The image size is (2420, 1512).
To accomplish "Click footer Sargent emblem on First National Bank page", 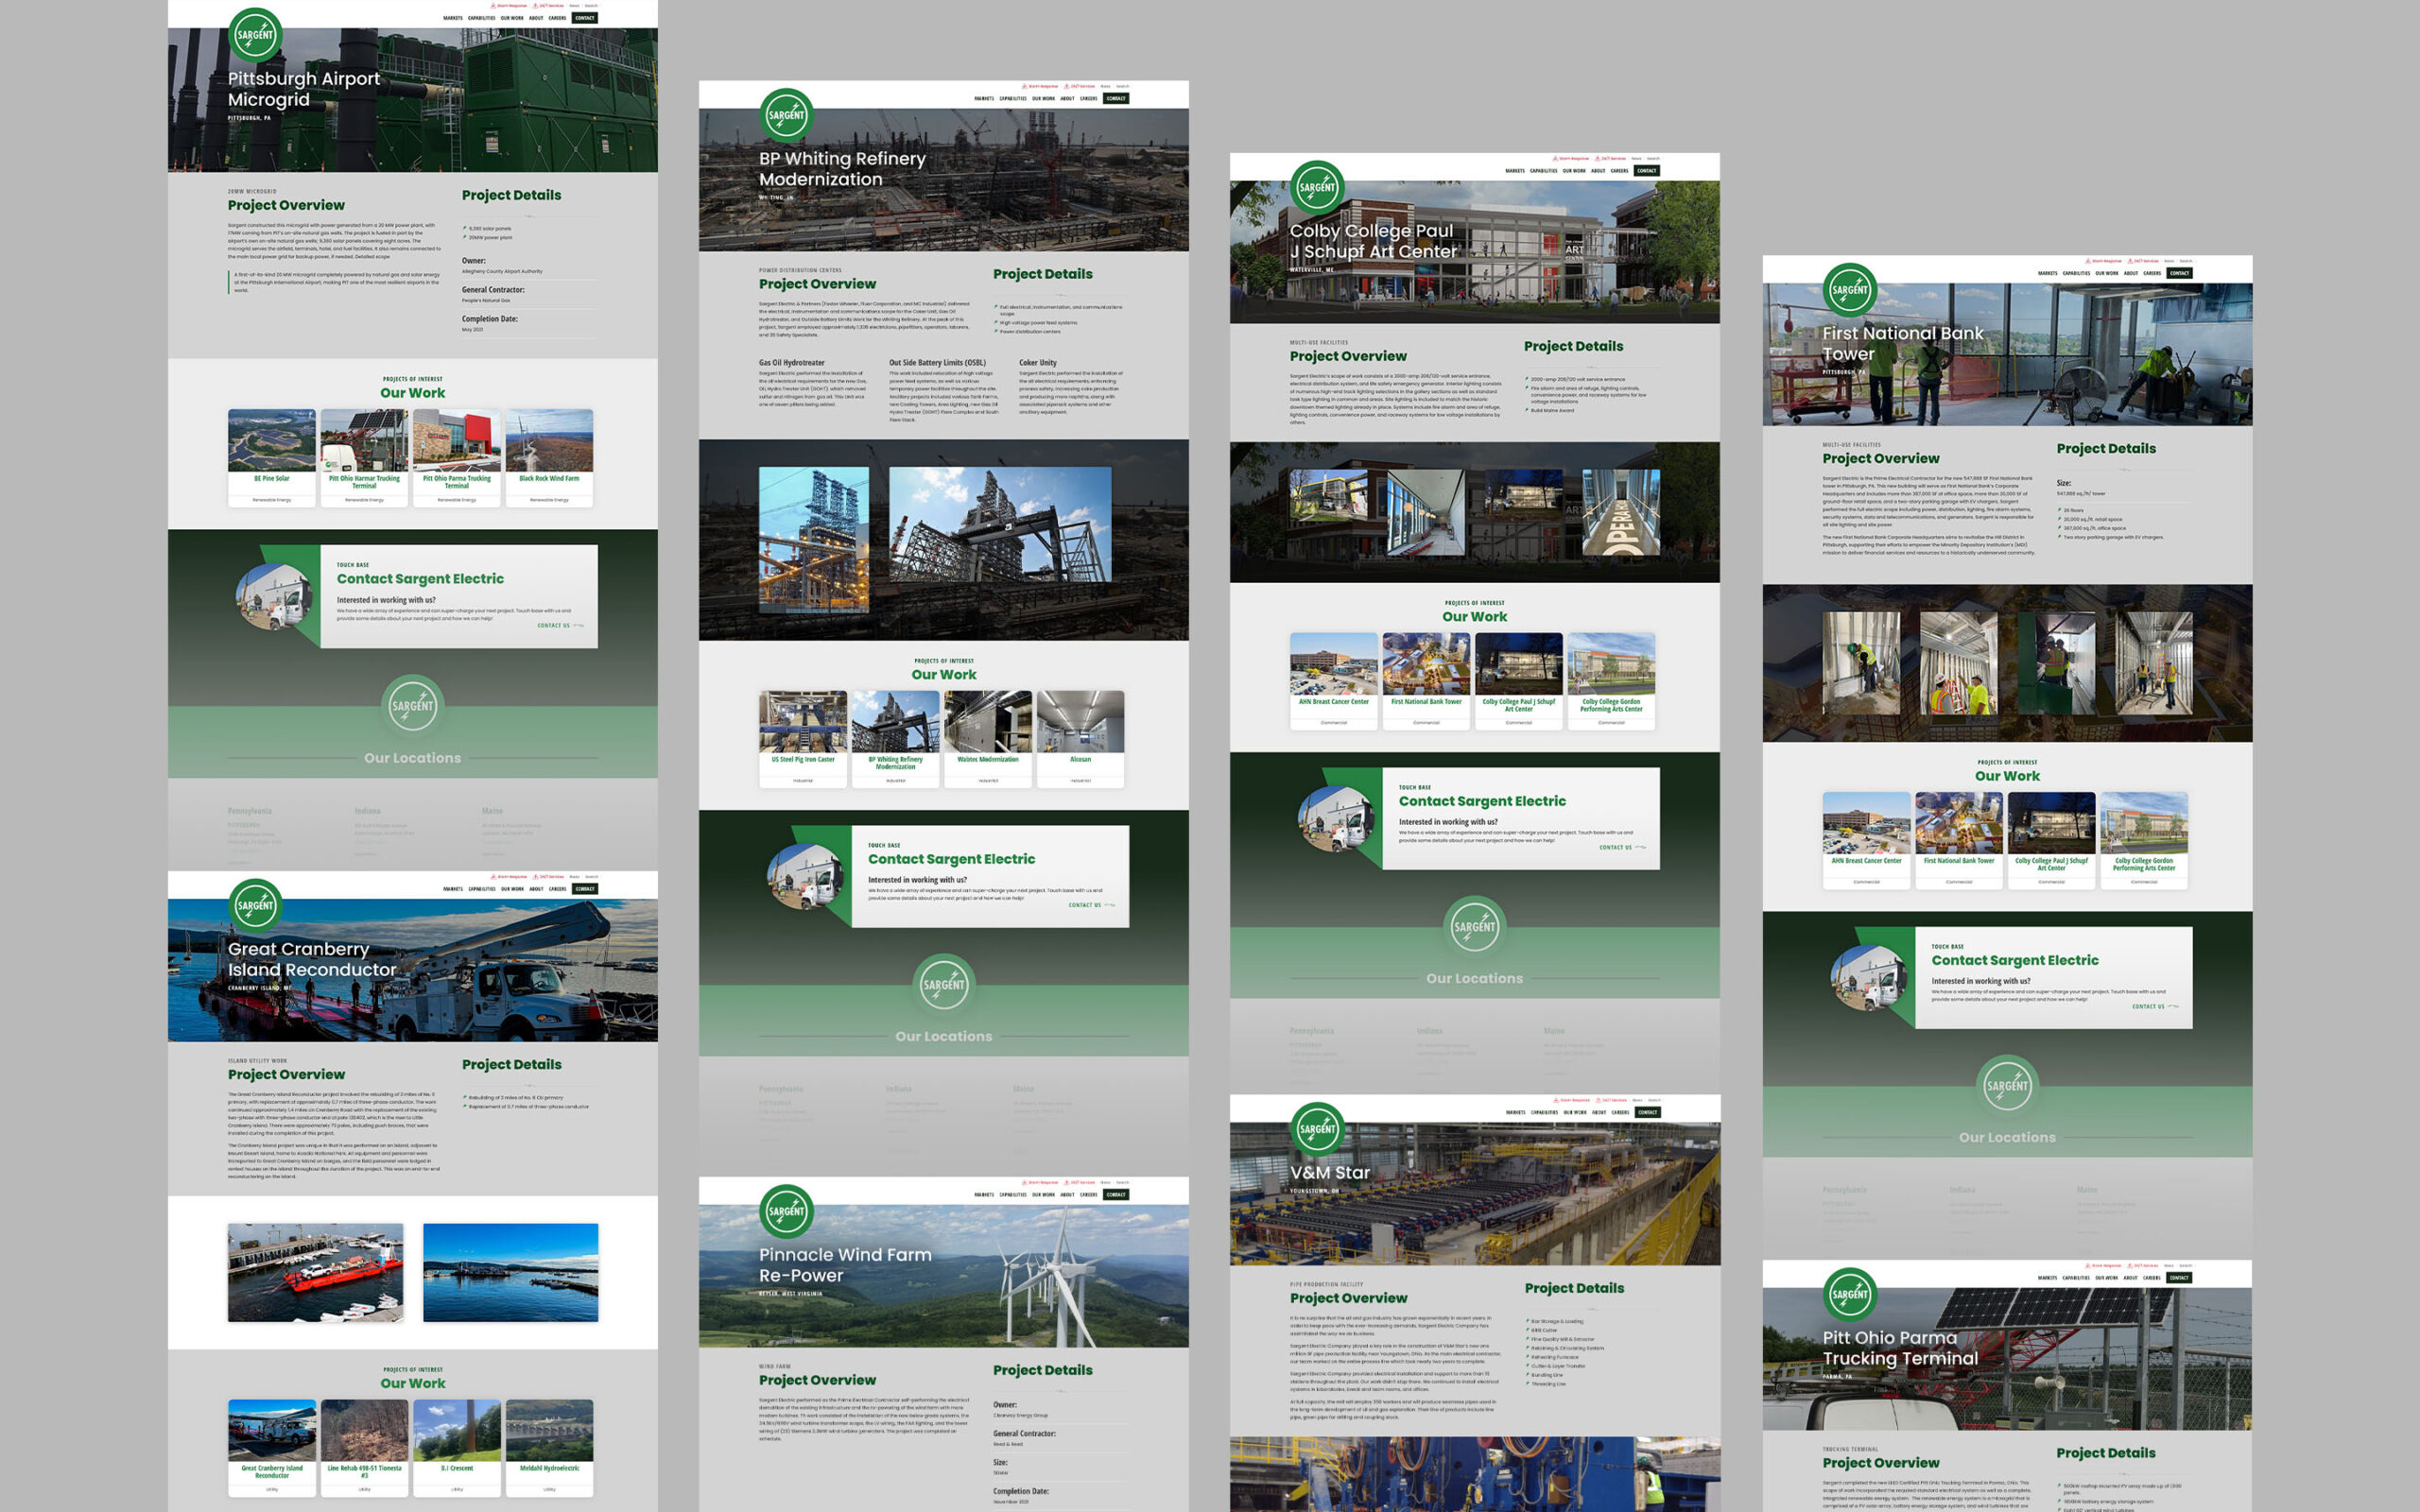I will [x=2007, y=1085].
